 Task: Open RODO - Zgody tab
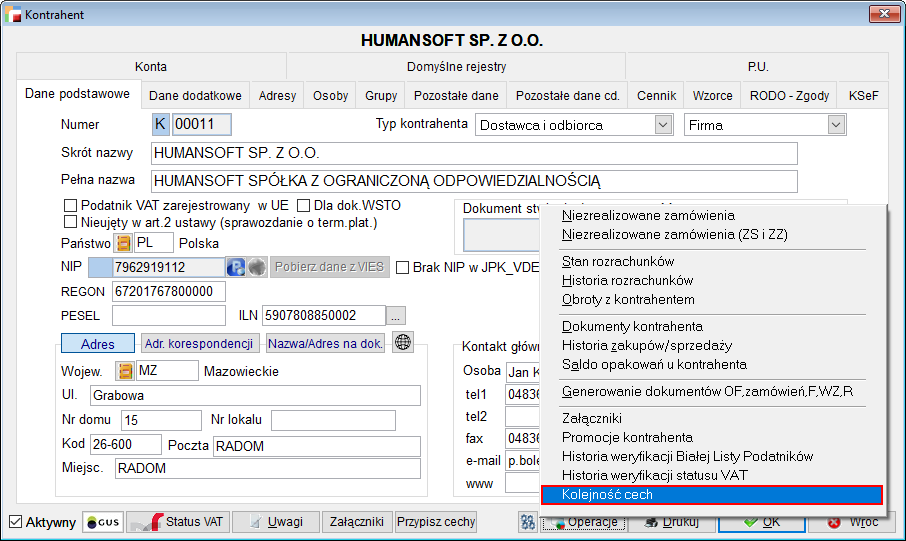coord(789,95)
